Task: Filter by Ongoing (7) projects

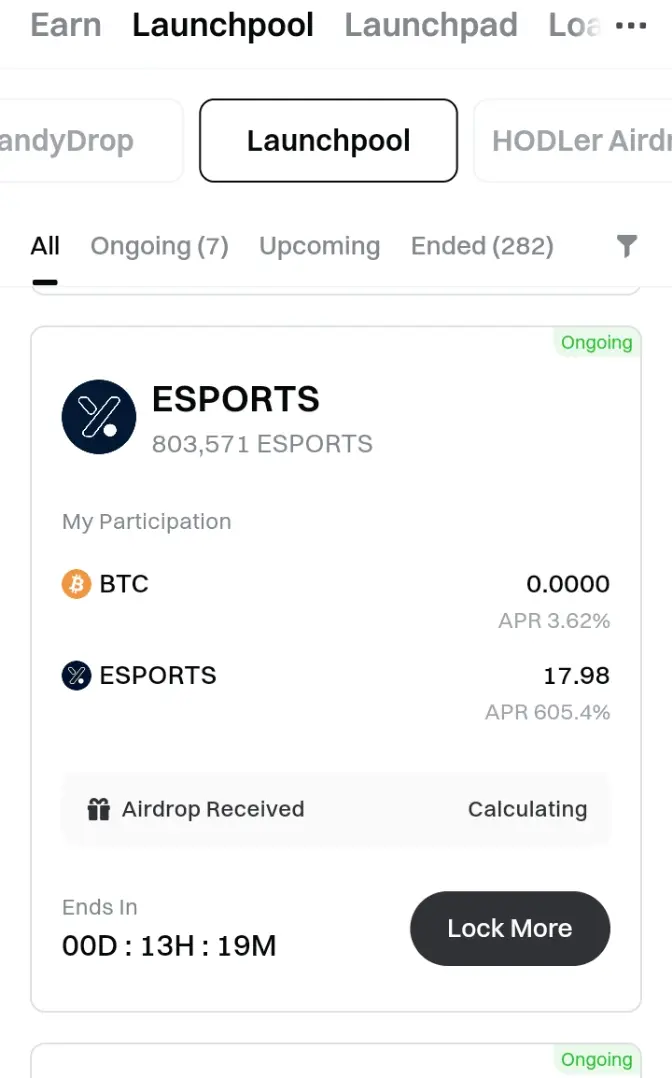Action: [160, 246]
